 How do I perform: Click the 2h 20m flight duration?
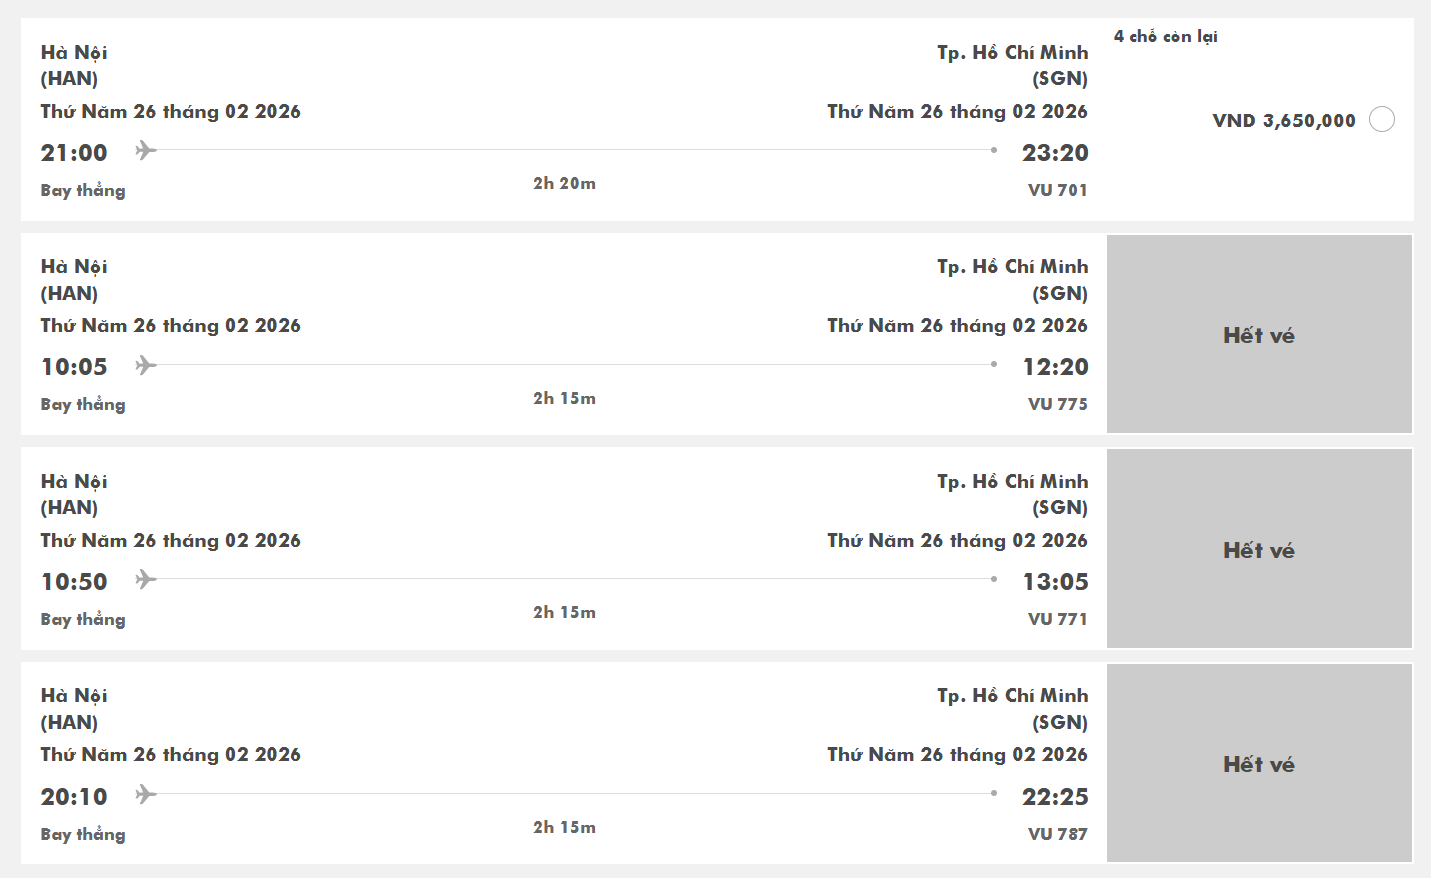tap(564, 184)
